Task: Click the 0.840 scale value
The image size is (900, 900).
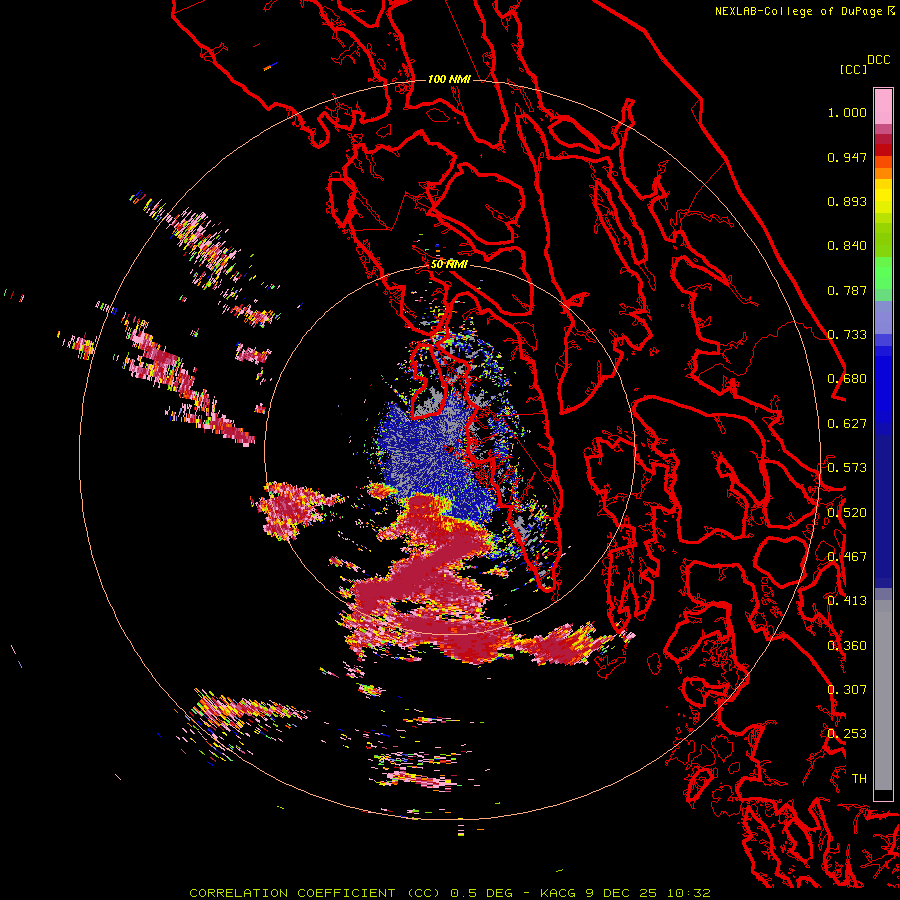Action: pos(847,246)
